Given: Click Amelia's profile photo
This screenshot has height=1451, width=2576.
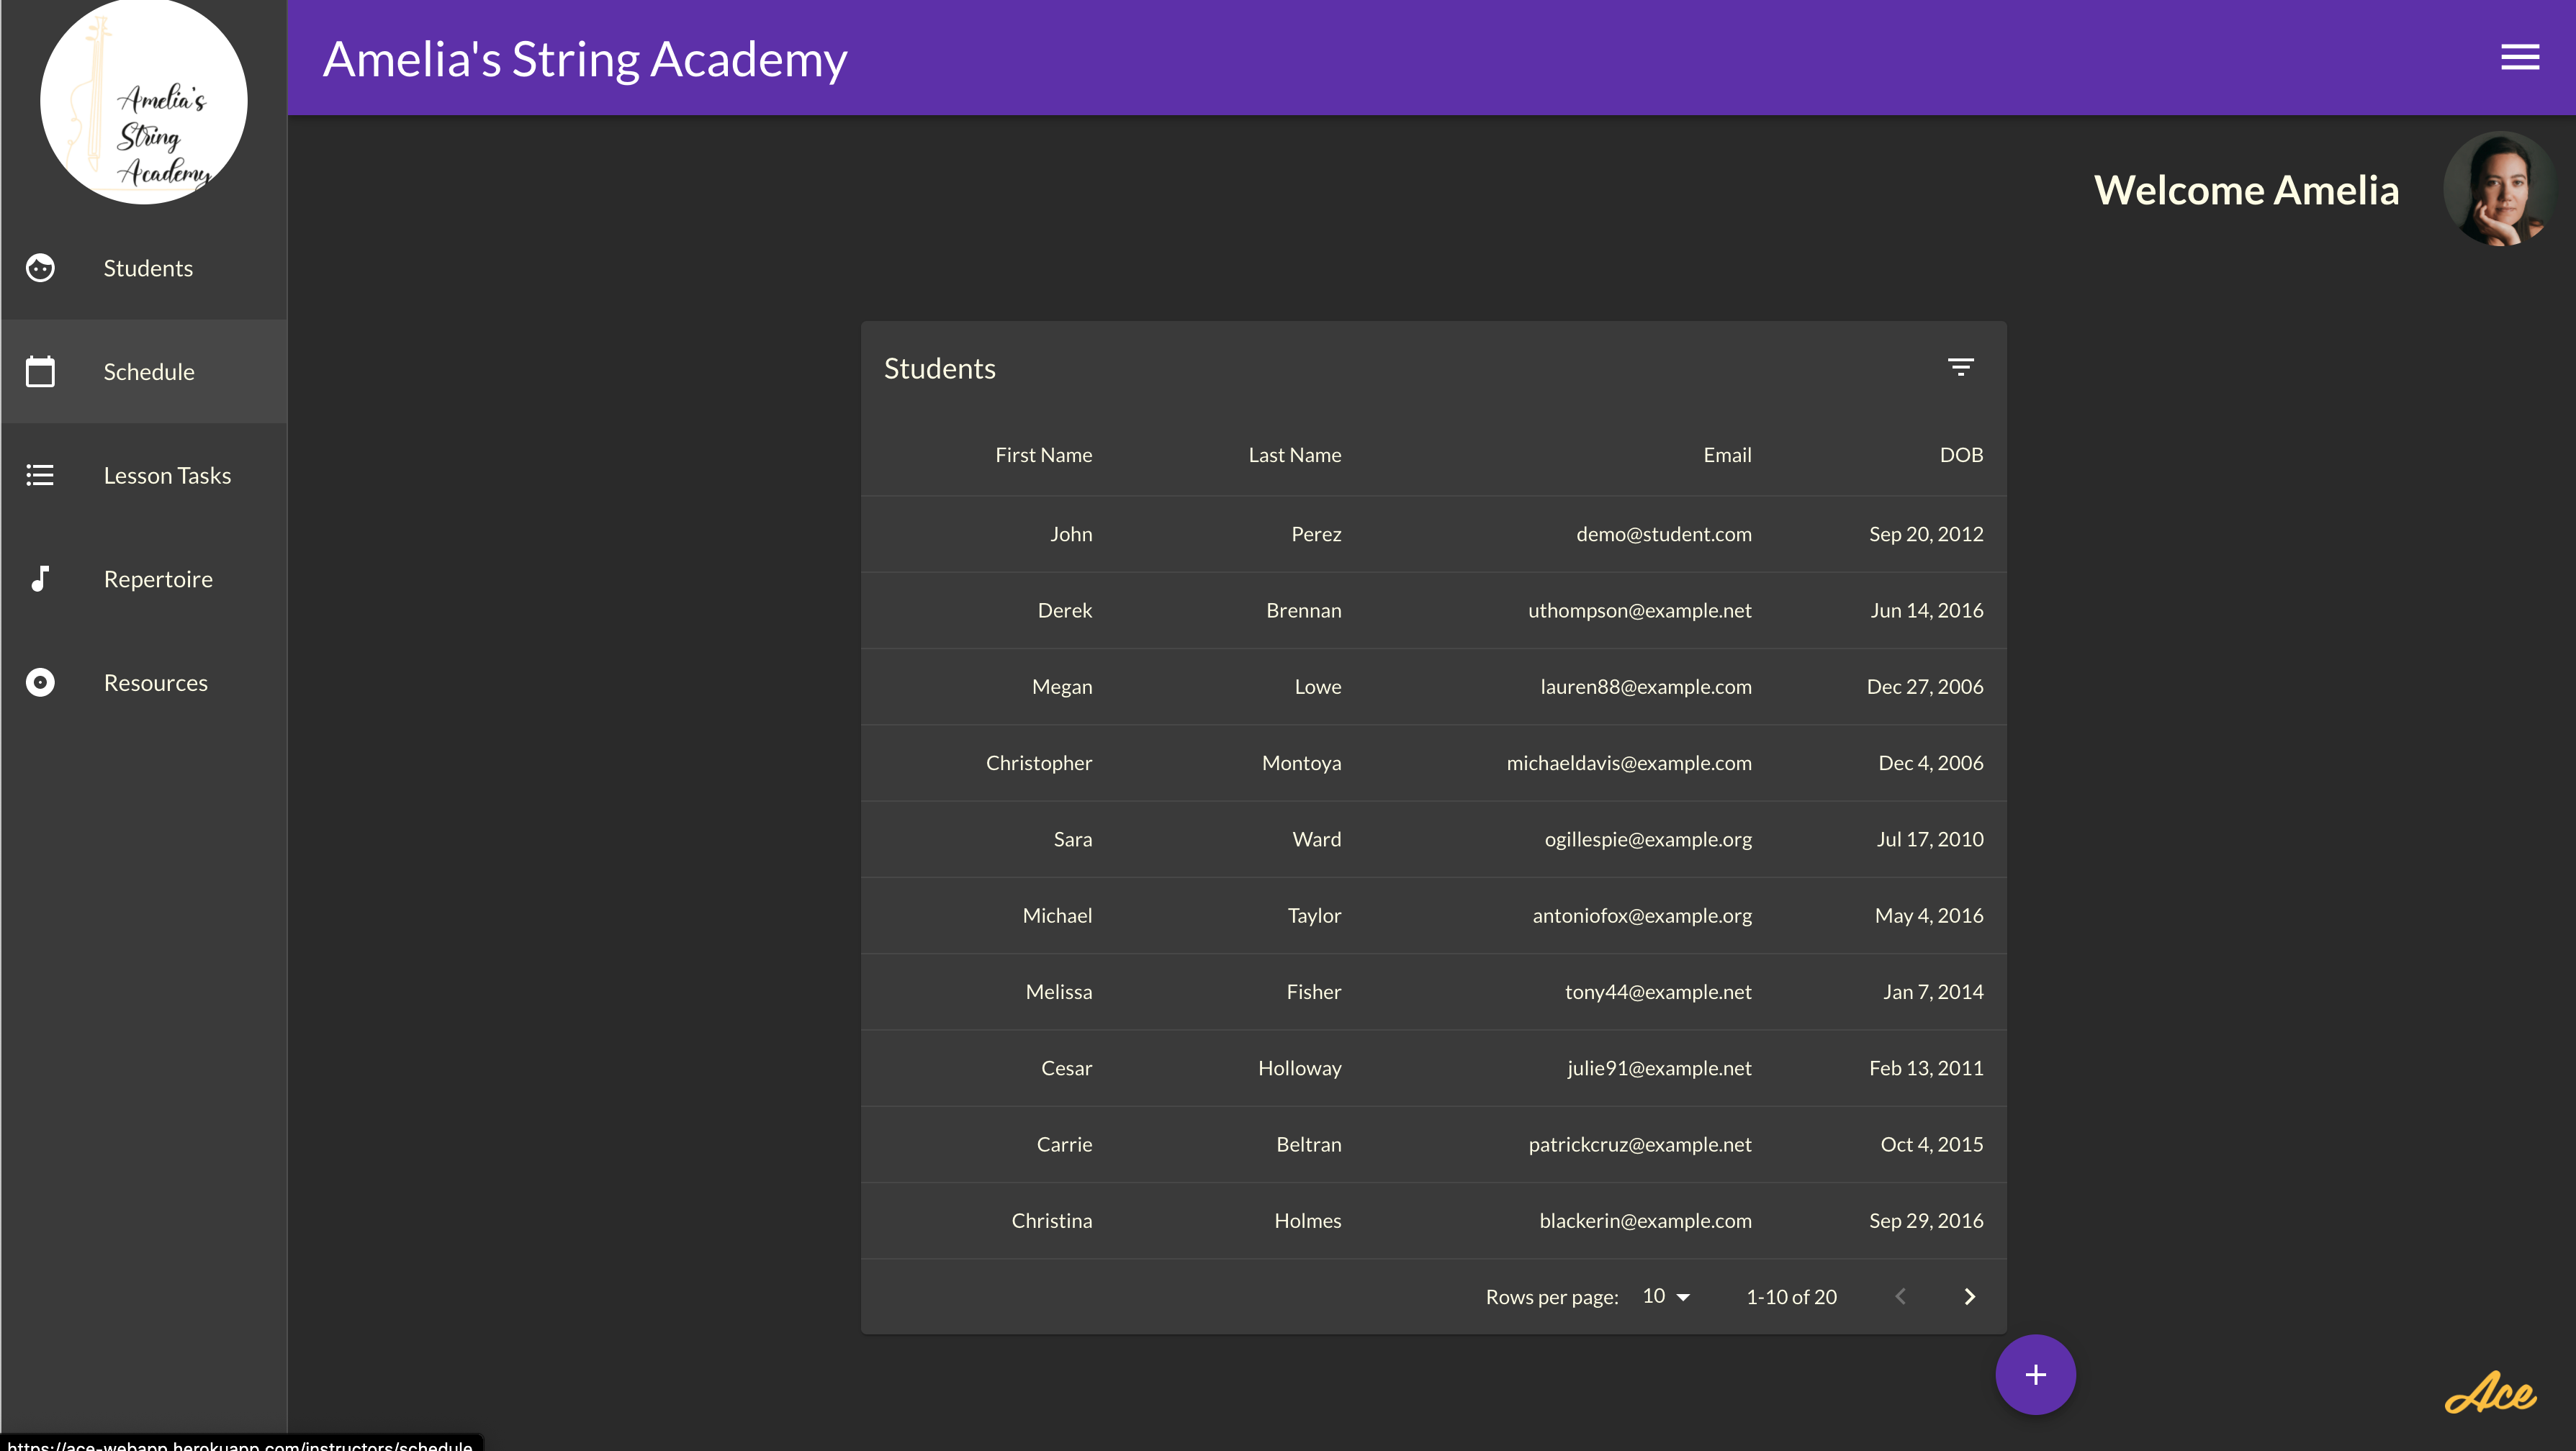Looking at the screenshot, I should click(x=2499, y=189).
